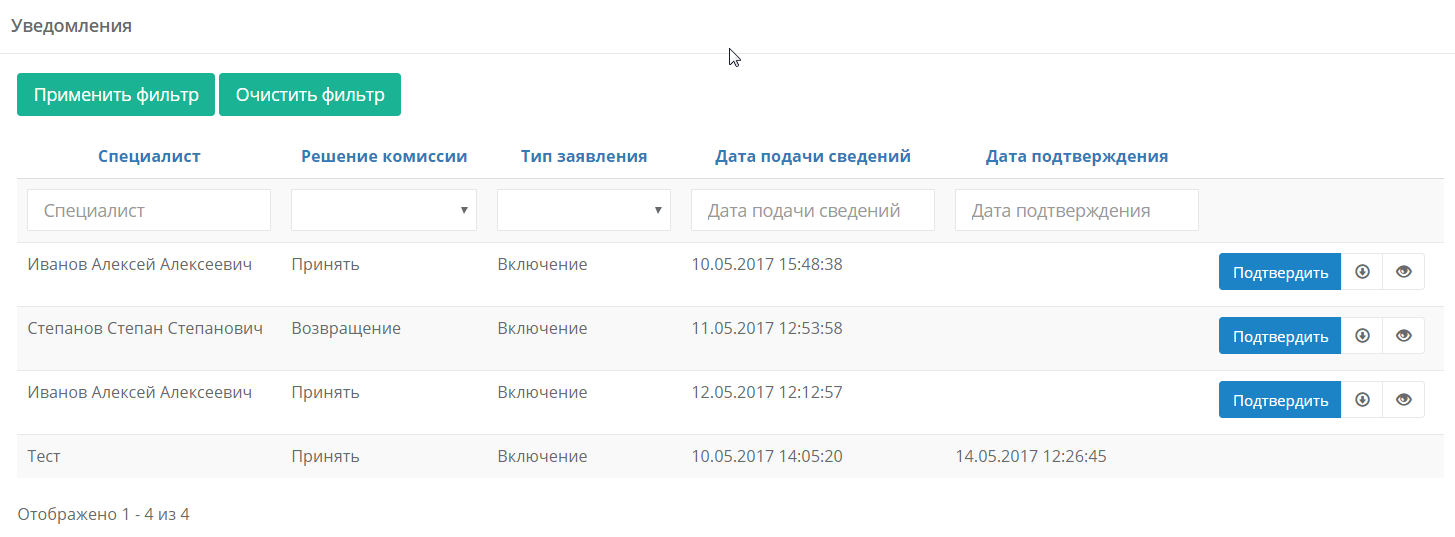Viewport: 1455px width, 537px height.
Task: Sort by Дата подачи сведений header
Action: pyautogui.click(x=813, y=156)
